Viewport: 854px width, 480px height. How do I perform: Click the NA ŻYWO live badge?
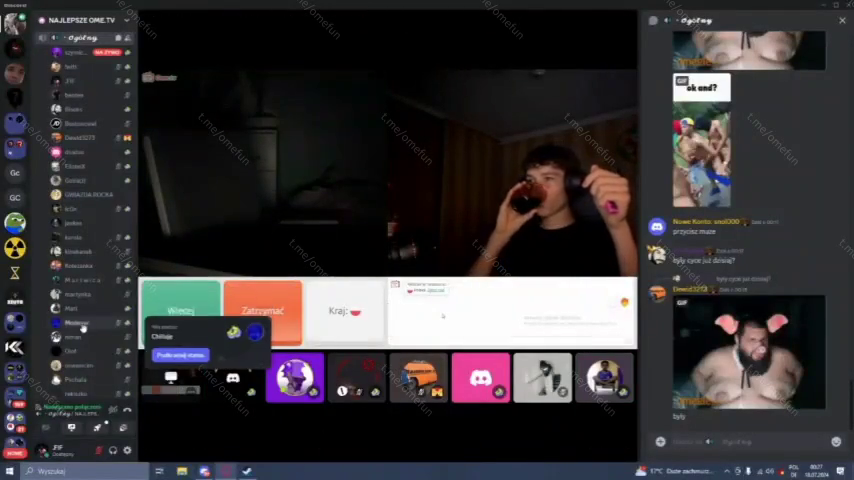coord(107,52)
